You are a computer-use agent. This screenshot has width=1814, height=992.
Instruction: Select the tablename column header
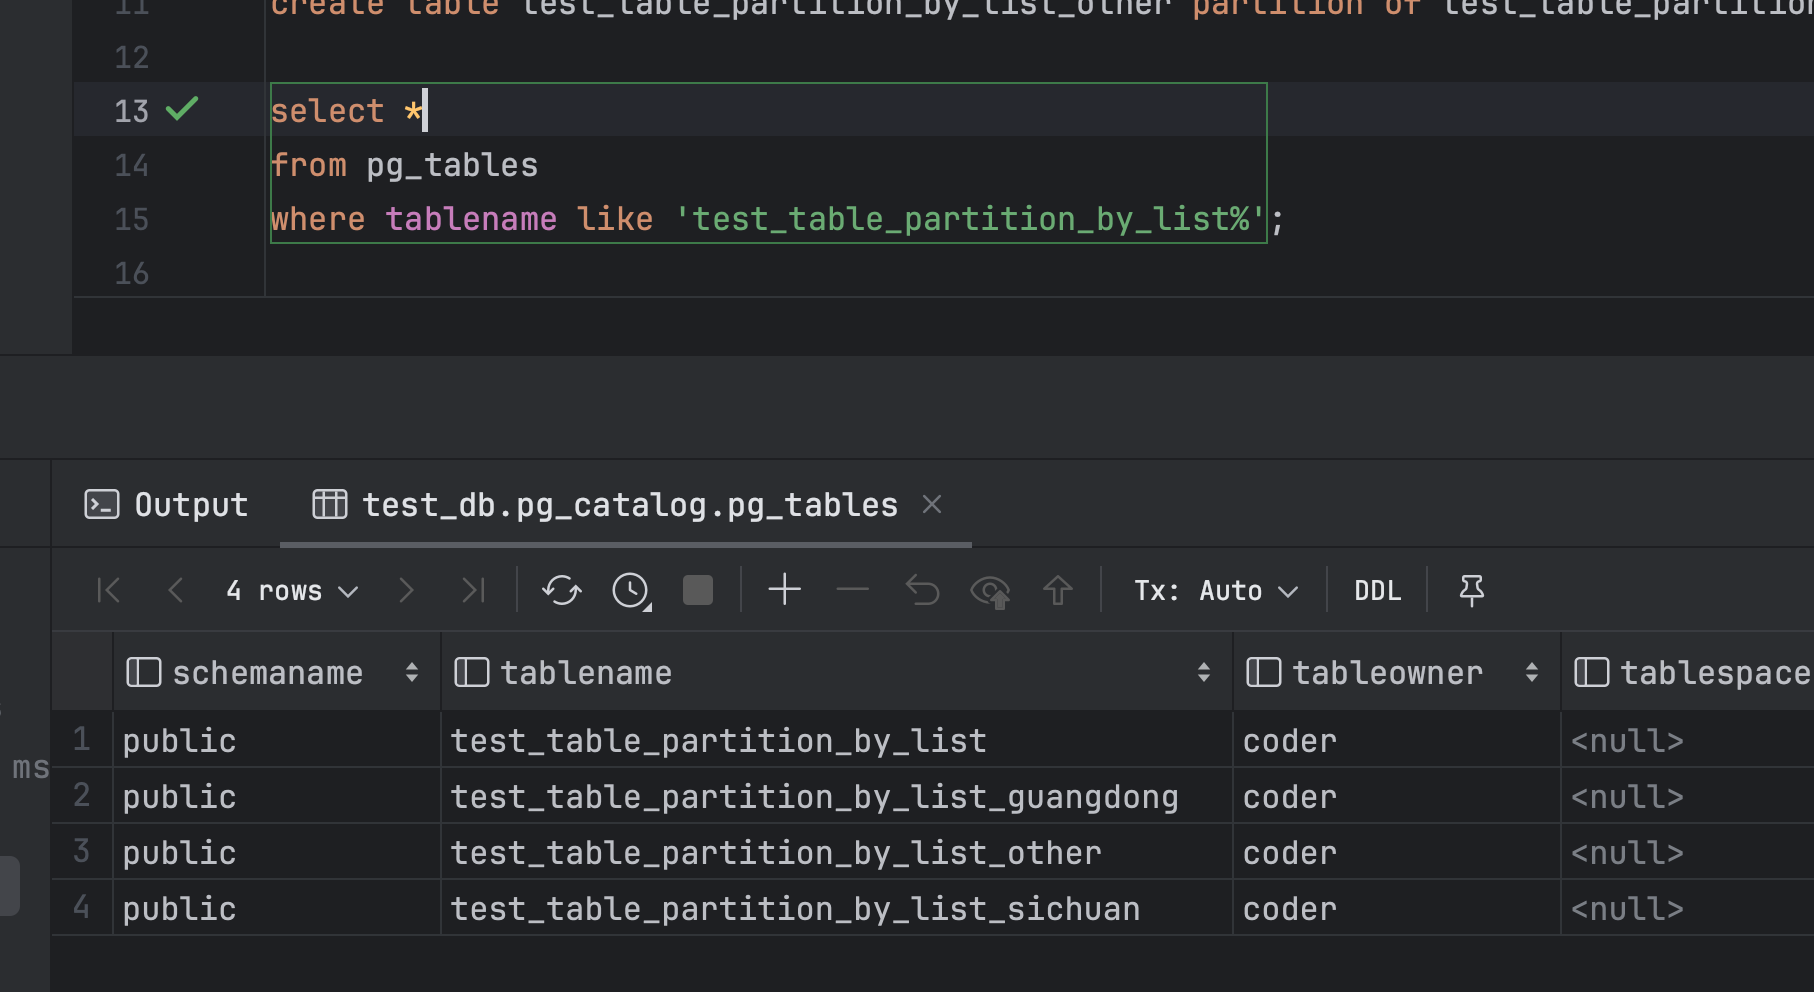click(x=837, y=673)
